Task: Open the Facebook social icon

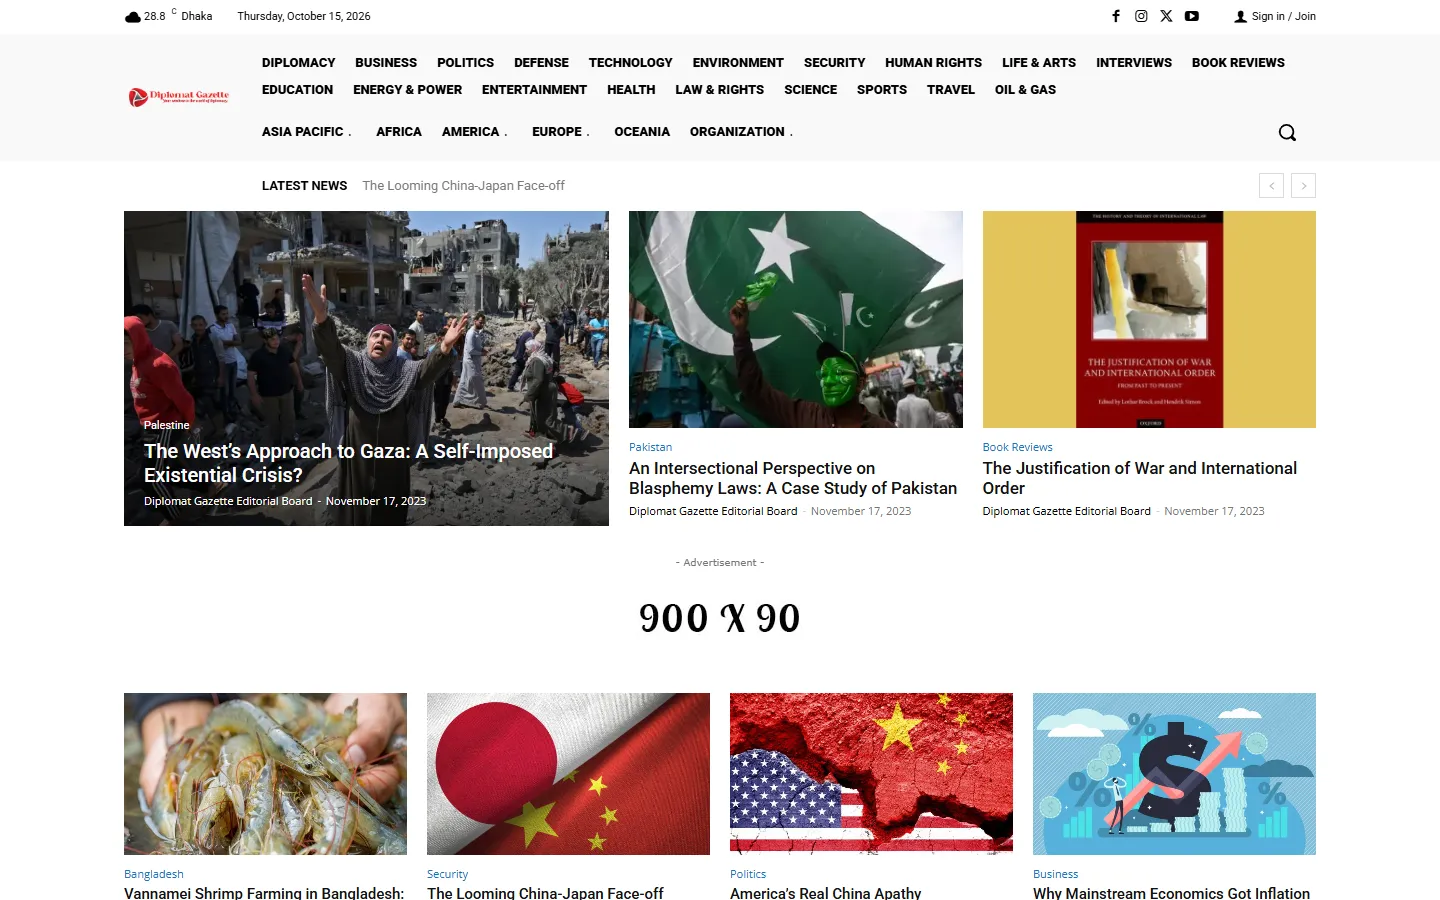Action: coord(1116,16)
